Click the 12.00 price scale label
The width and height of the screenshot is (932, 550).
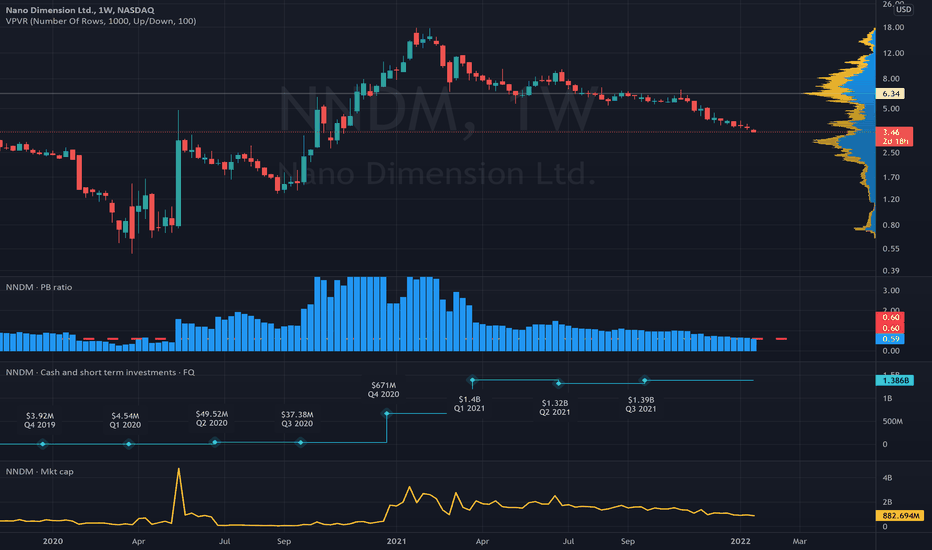(x=893, y=53)
